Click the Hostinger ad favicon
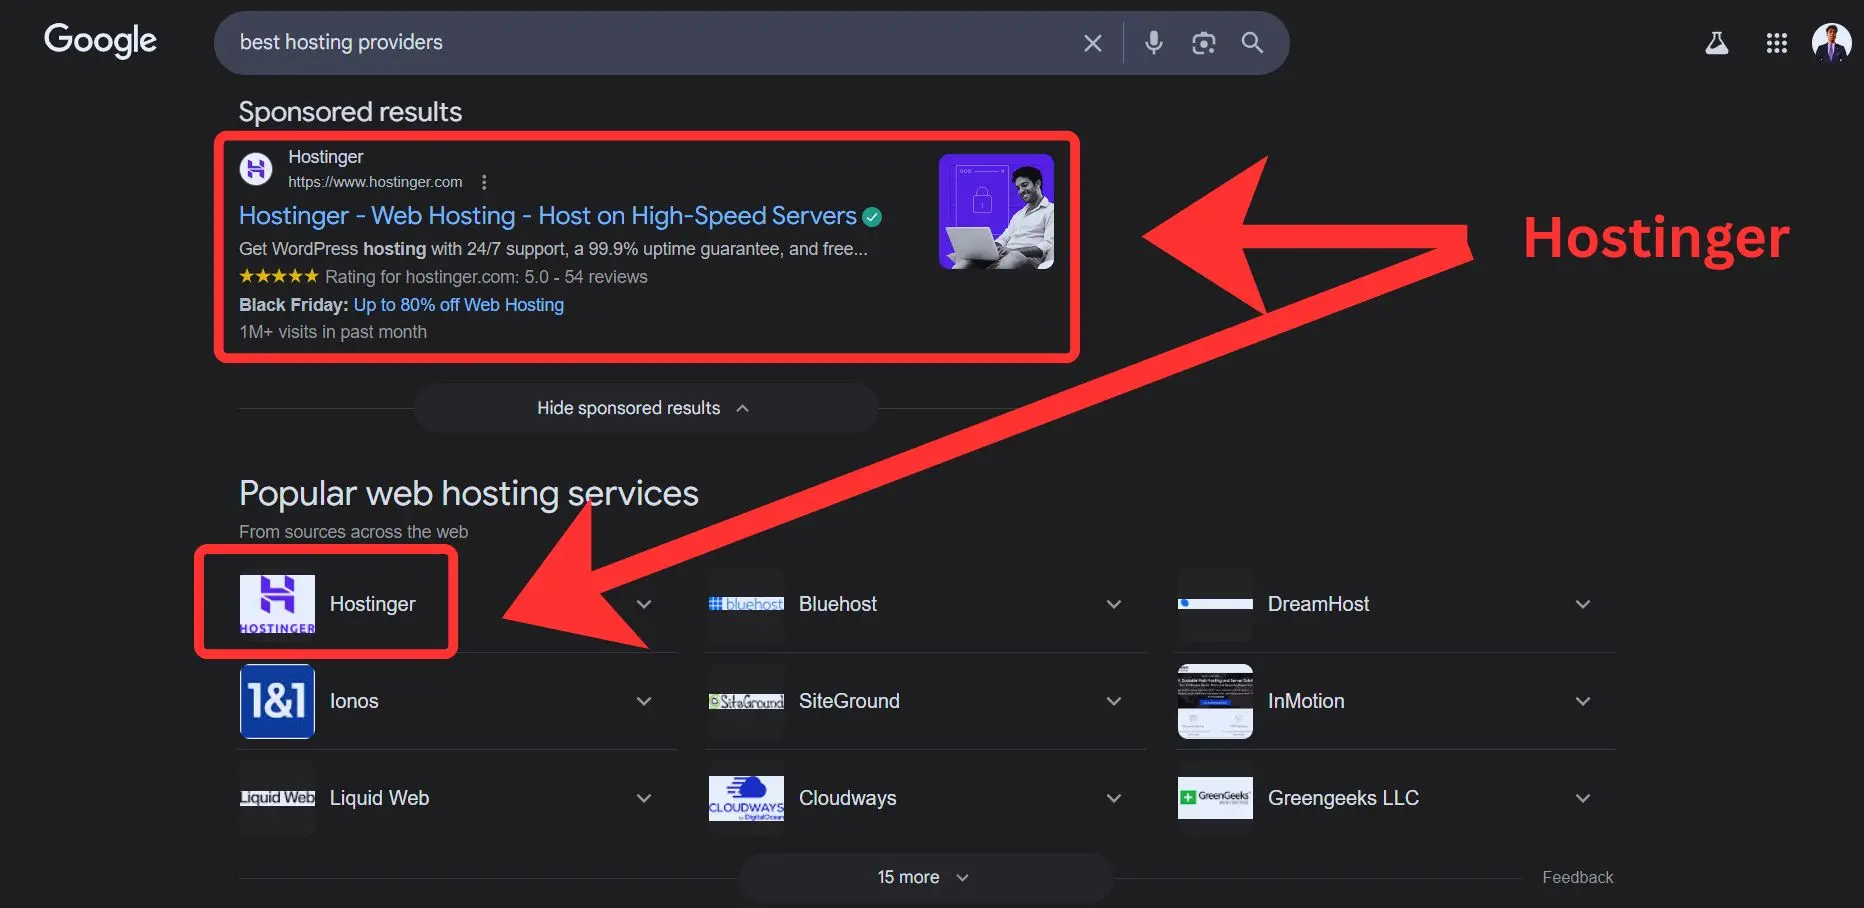The height and width of the screenshot is (908, 1864). 256,169
